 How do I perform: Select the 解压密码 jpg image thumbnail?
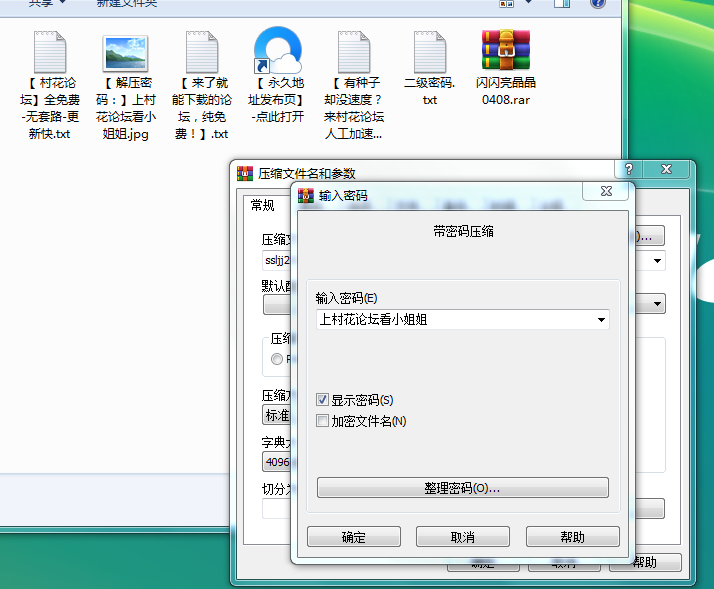(126, 51)
